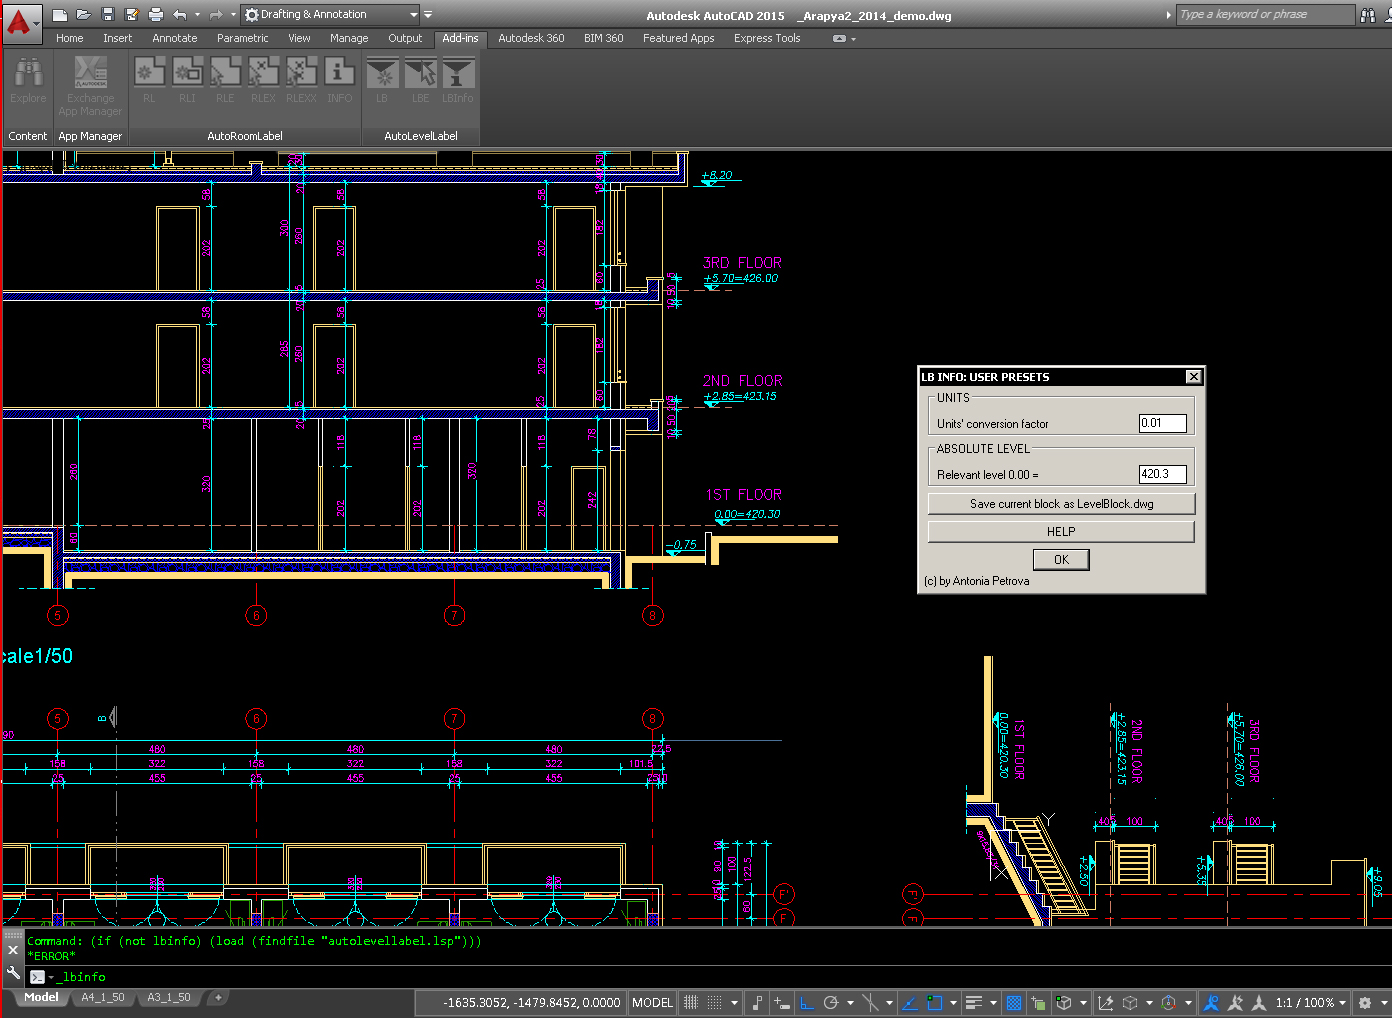Click the Units' conversion factor field

(1162, 423)
